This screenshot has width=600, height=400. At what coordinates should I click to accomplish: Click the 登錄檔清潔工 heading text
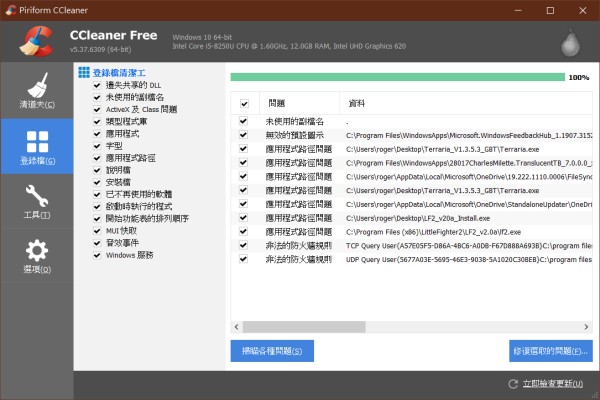(119, 73)
